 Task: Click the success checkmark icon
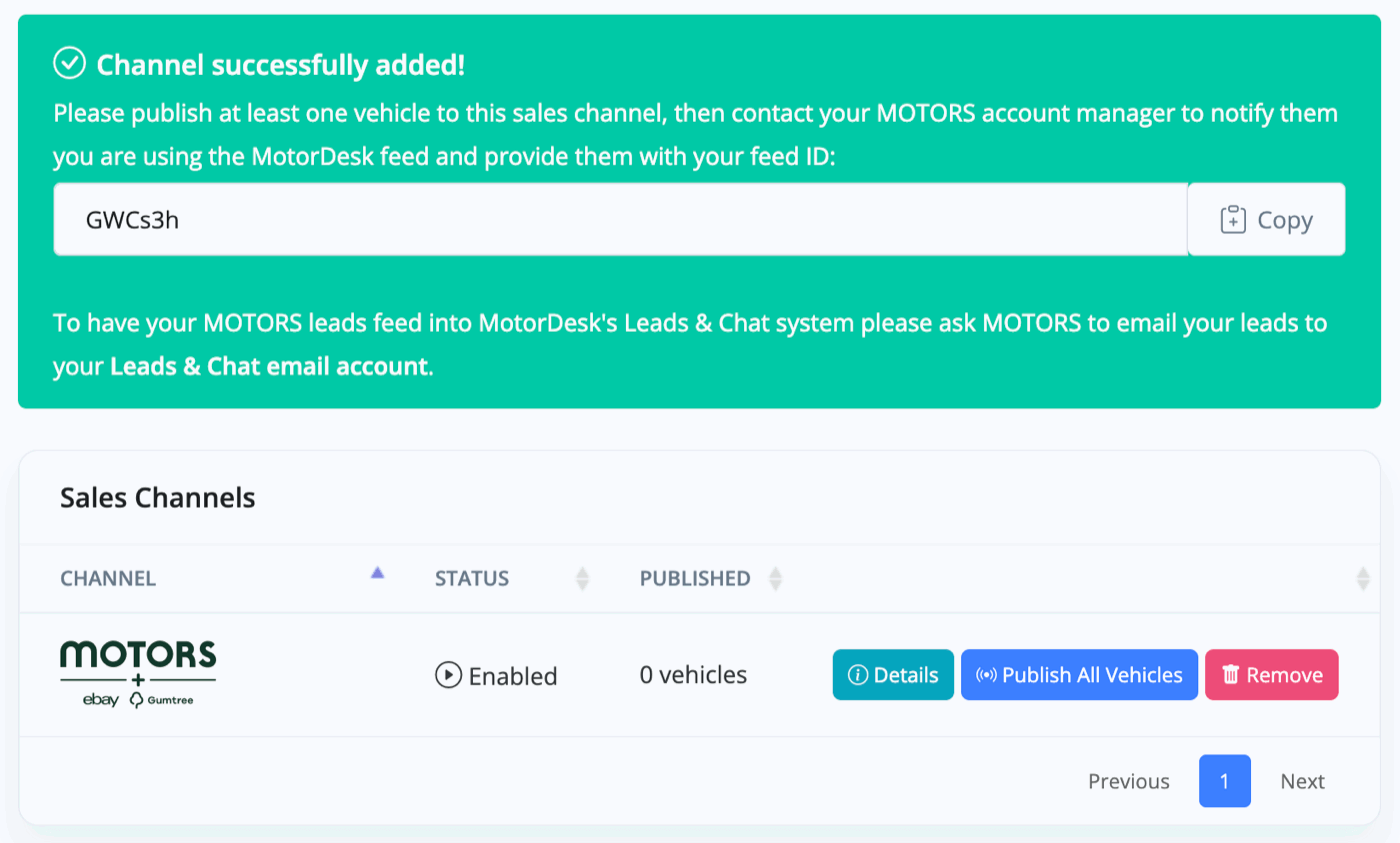69,65
